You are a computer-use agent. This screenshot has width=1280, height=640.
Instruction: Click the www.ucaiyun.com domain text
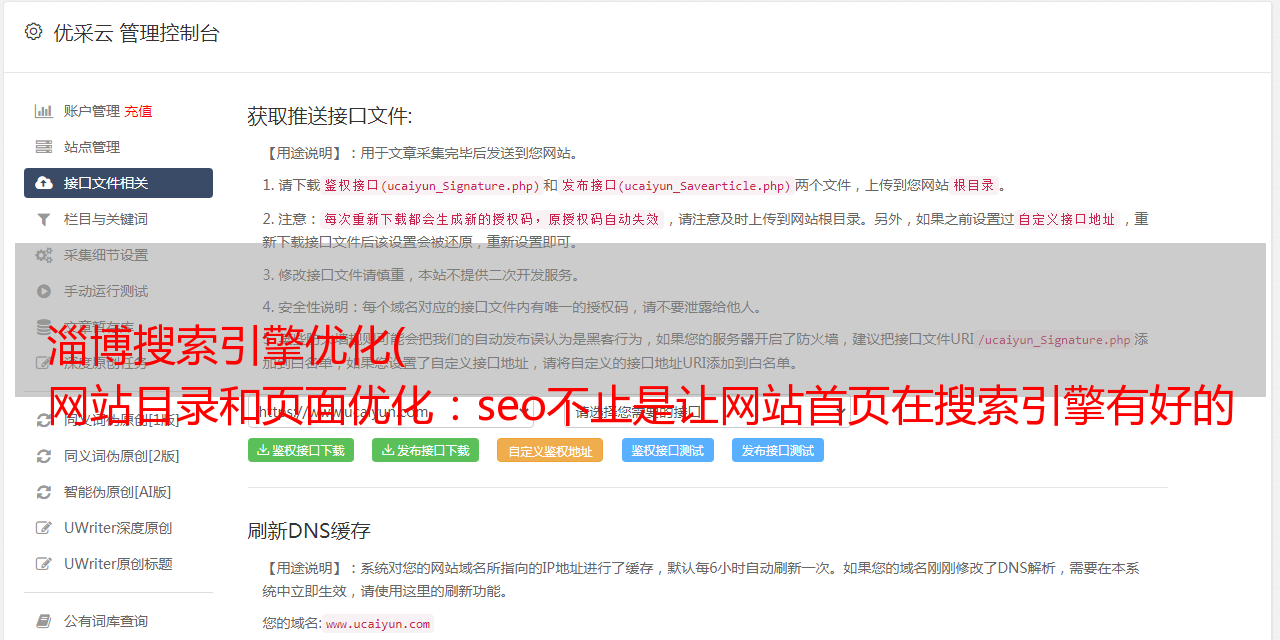click(378, 624)
